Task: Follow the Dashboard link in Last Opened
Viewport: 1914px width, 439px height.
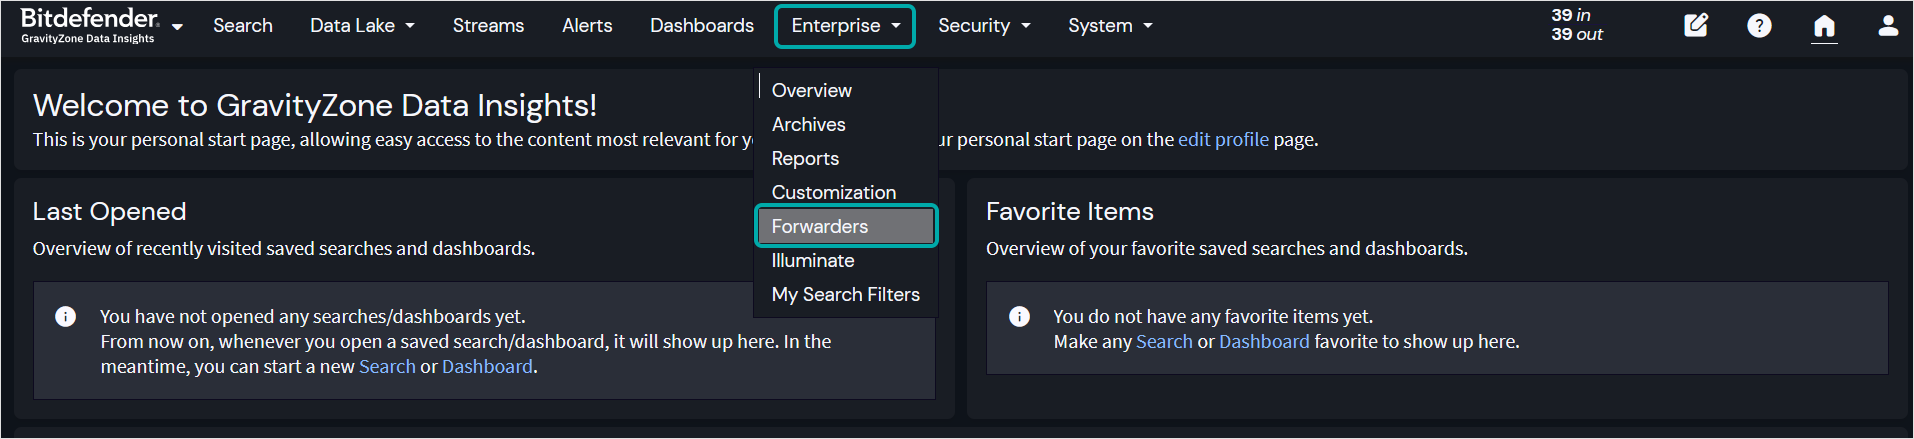Action: tap(487, 367)
